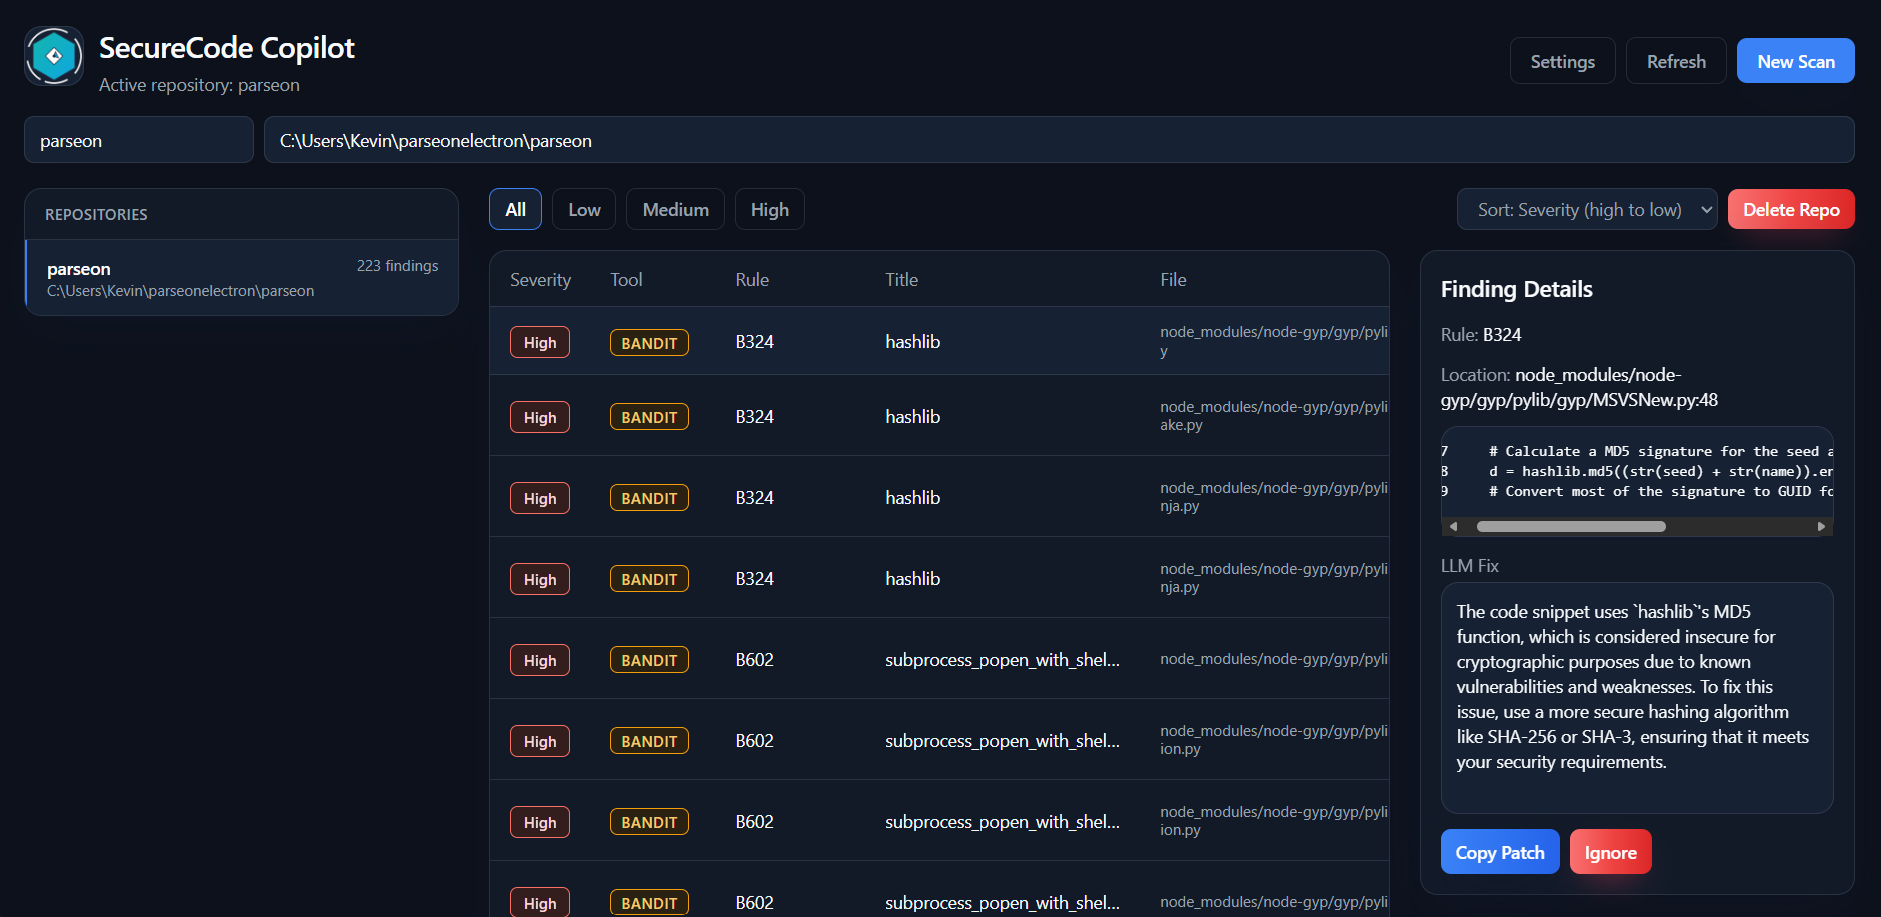This screenshot has width=1881, height=917.
Task: Delete the parseon repository
Action: 1790,209
